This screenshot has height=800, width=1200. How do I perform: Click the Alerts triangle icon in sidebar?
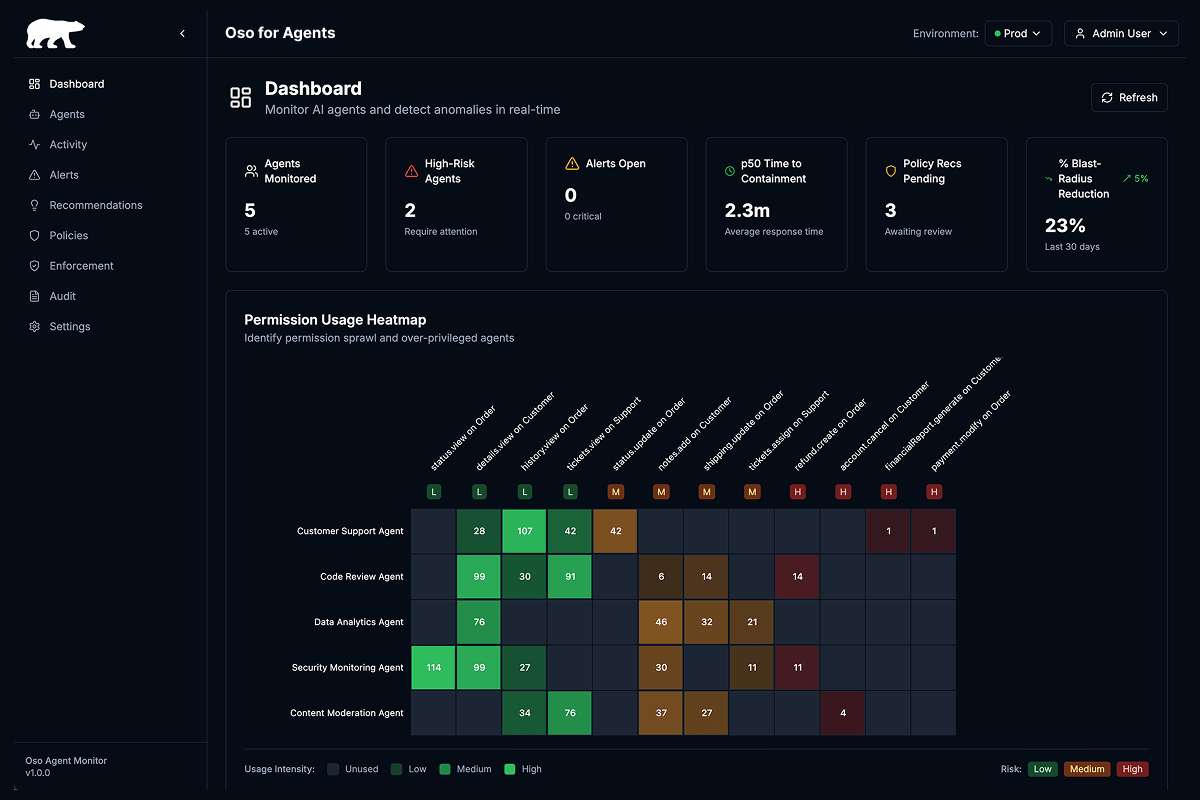[x=33, y=174]
